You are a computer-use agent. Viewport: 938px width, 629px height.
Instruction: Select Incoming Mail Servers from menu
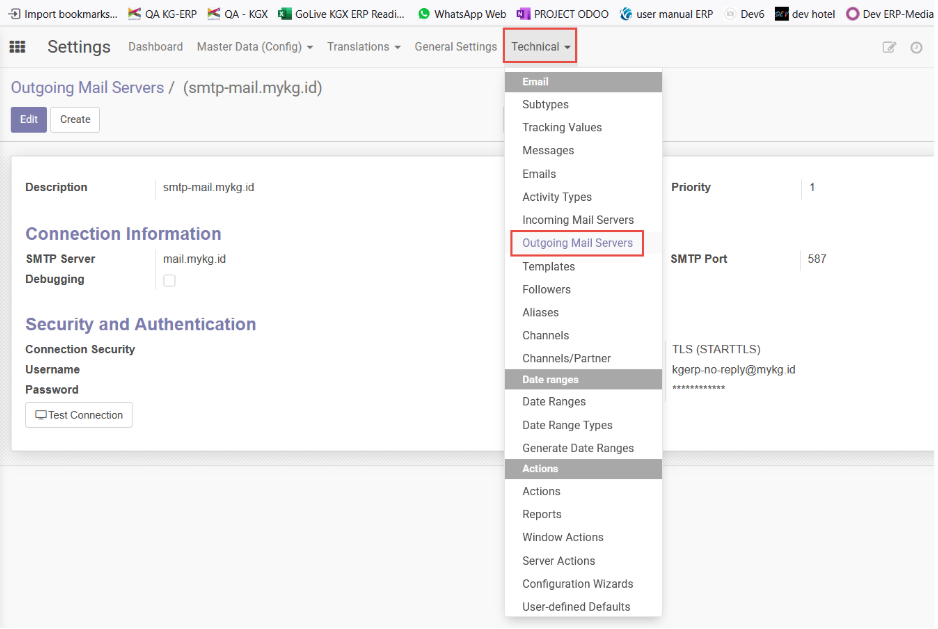click(577, 220)
